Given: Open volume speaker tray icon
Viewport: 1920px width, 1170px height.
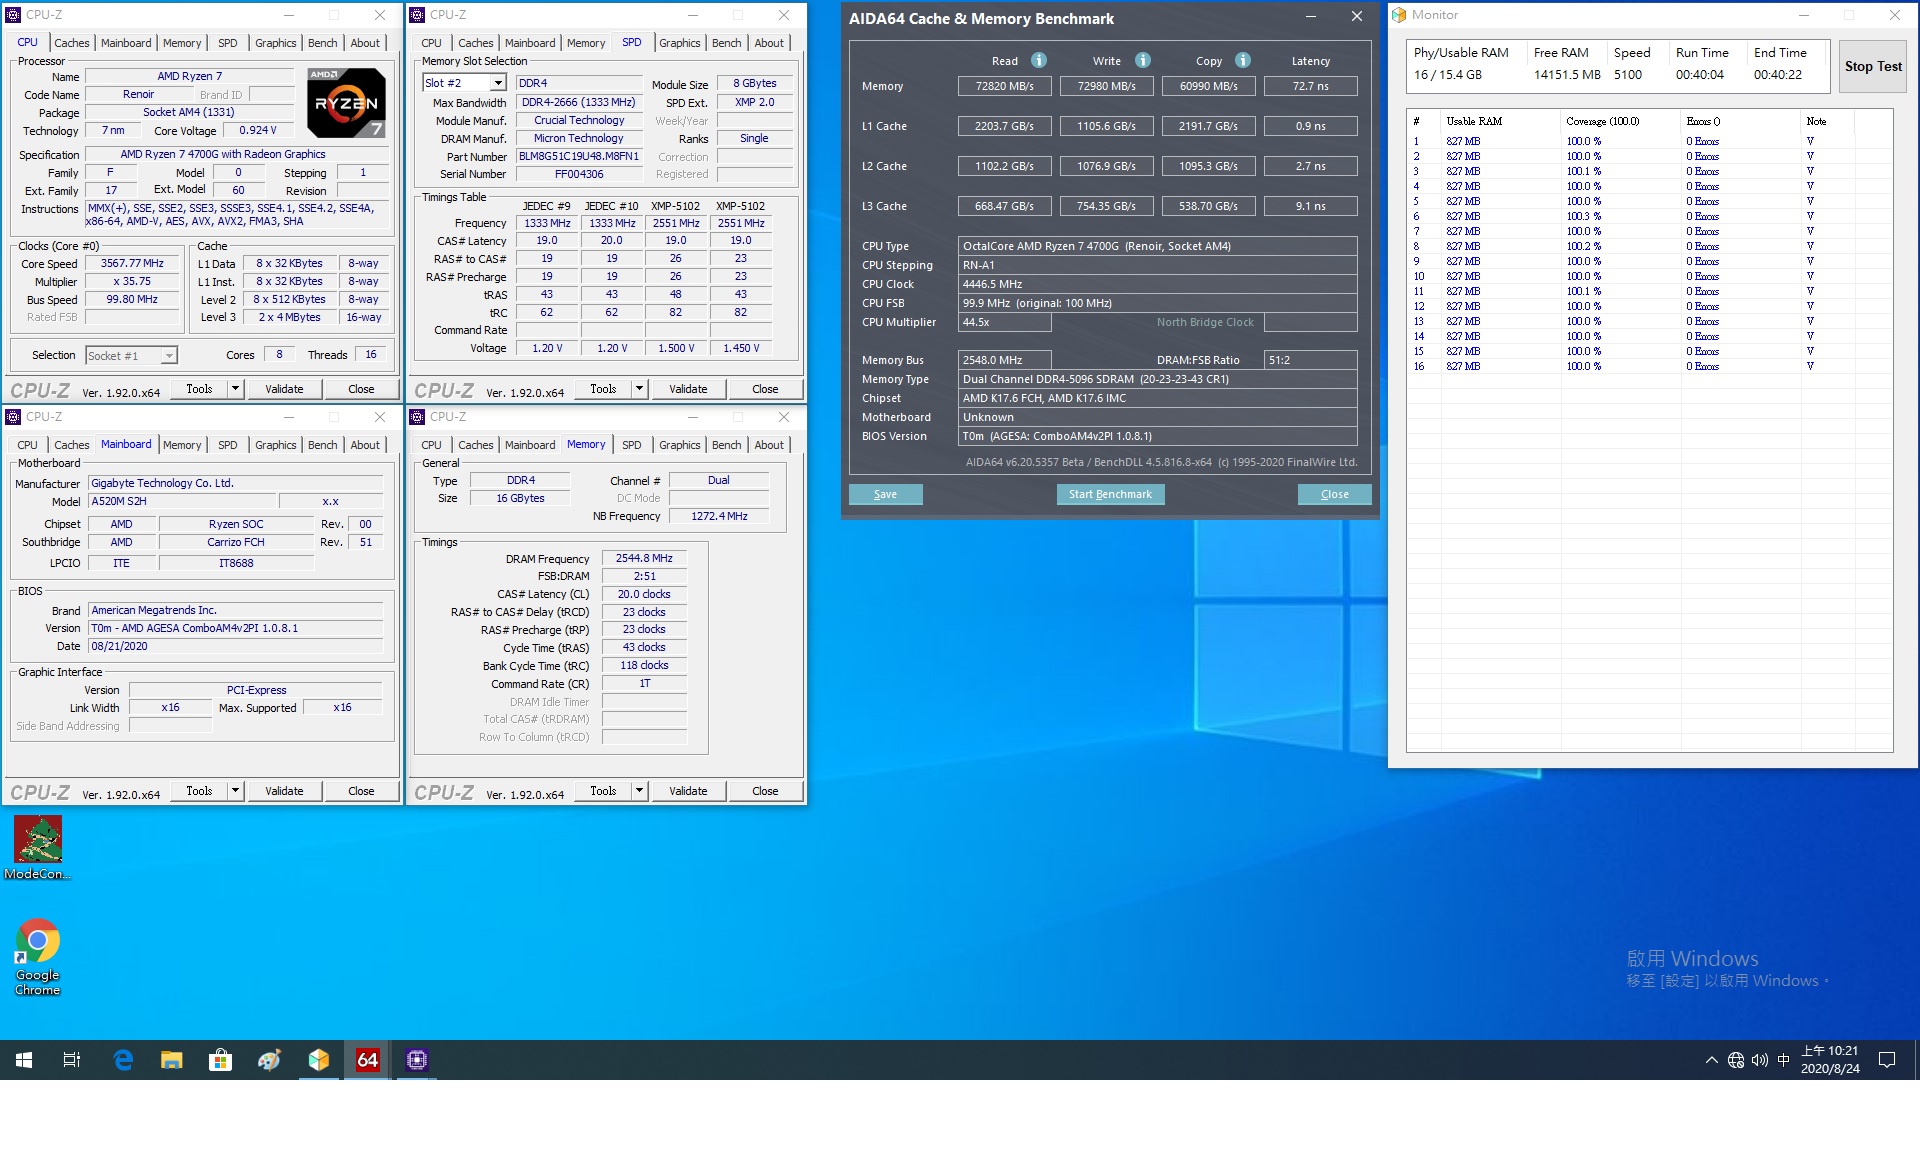Looking at the screenshot, I should pyautogui.click(x=1760, y=1060).
